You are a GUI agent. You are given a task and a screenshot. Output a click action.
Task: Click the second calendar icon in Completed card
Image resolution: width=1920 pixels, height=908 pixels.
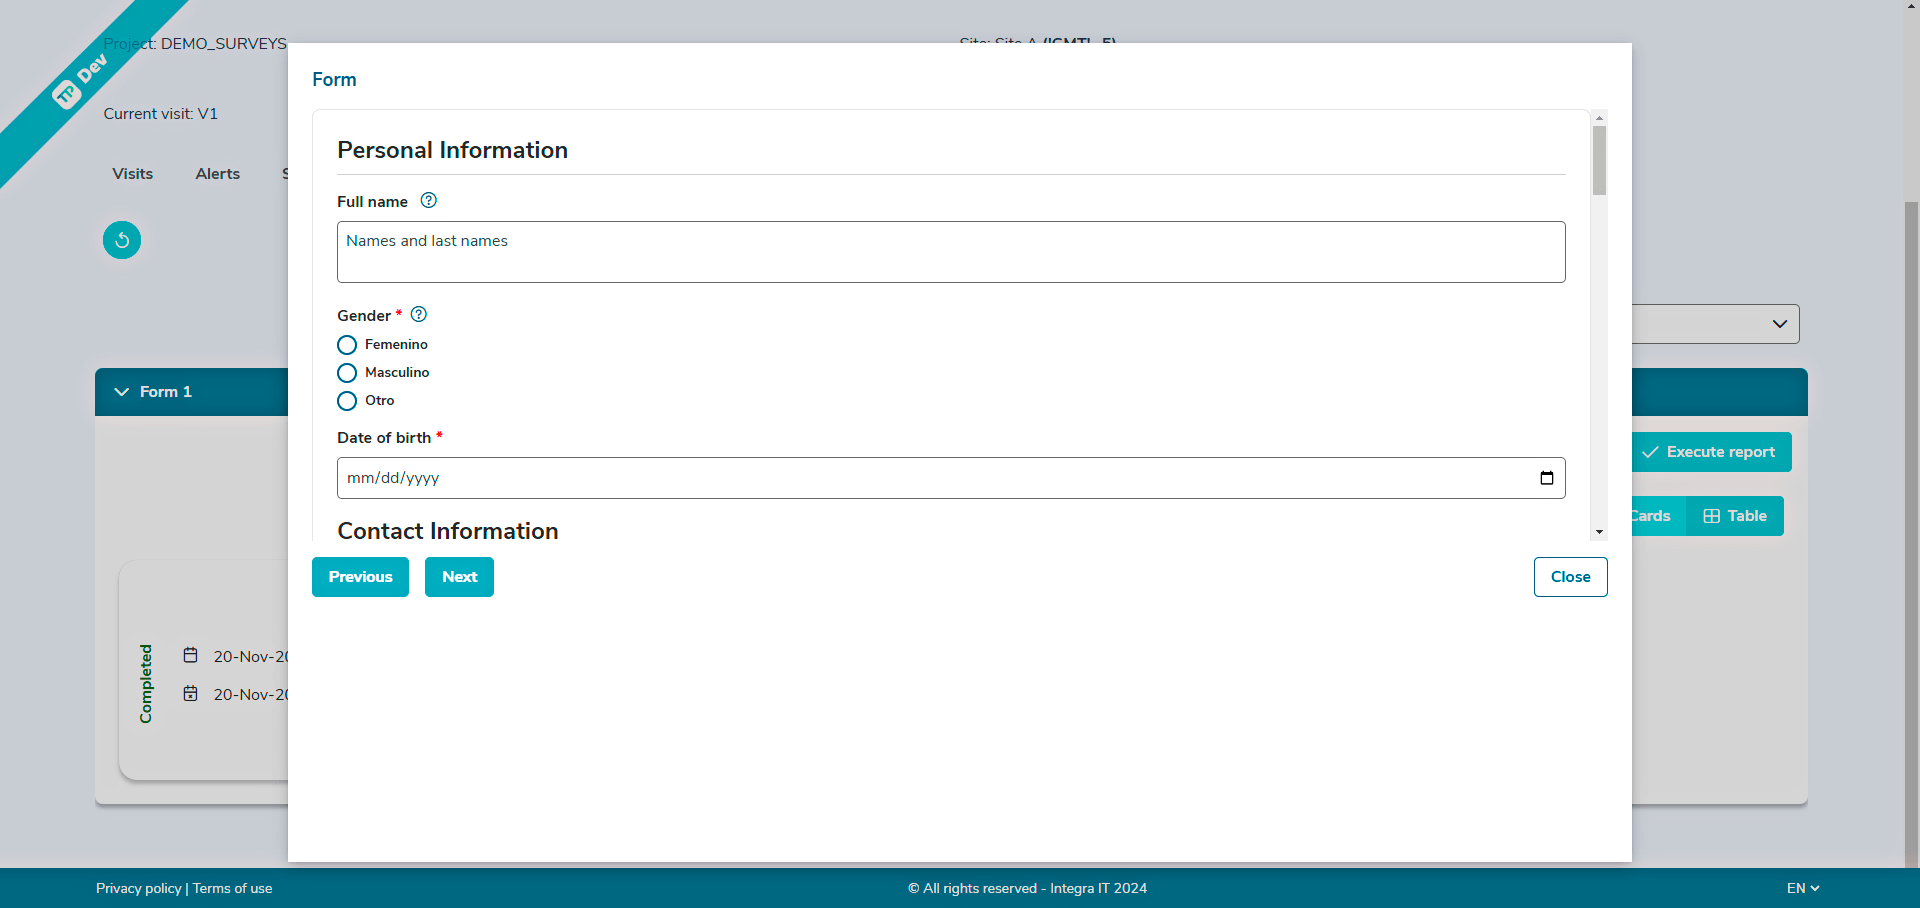(x=191, y=694)
